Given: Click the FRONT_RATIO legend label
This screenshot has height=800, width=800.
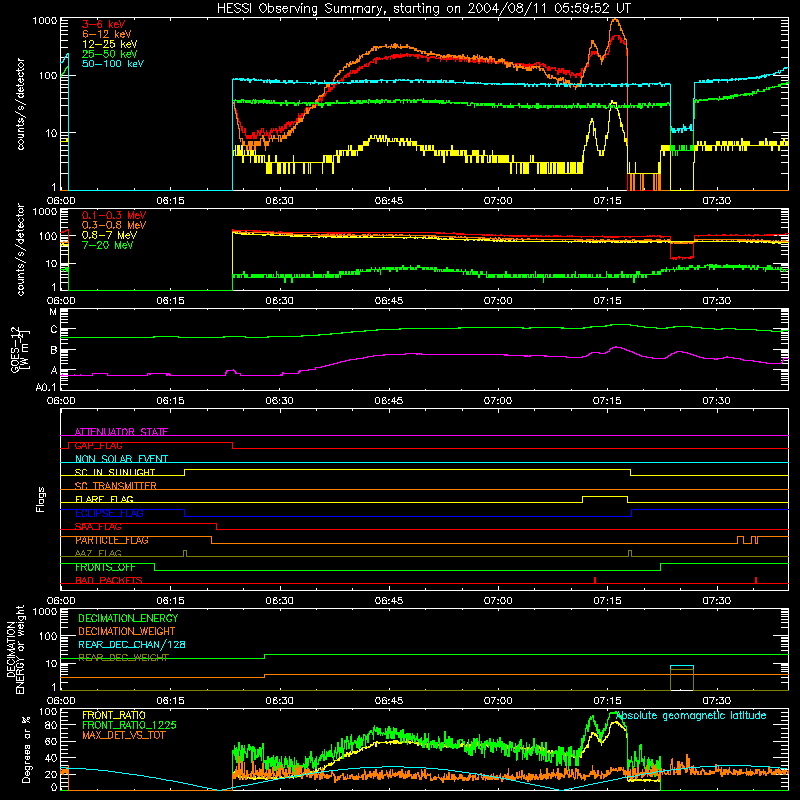Looking at the screenshot, I should click(x=114, y=715).
